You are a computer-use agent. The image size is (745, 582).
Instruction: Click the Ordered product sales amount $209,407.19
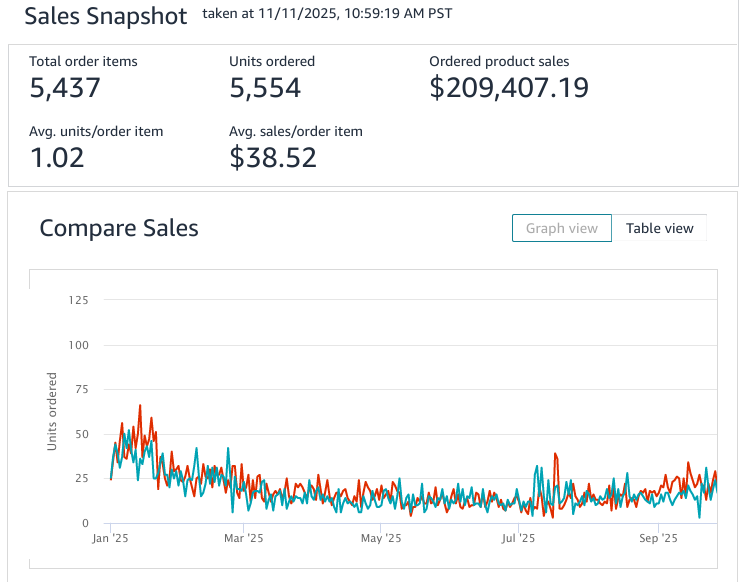(x=509, y=88)
